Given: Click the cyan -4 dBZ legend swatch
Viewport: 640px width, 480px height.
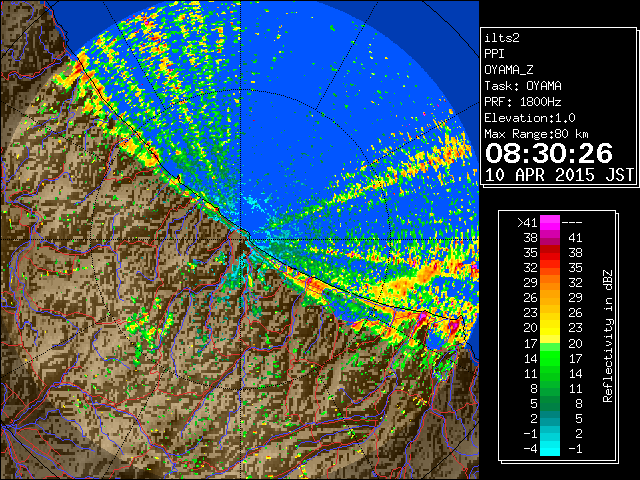Looking at the screenshot, I should (550, 448).
